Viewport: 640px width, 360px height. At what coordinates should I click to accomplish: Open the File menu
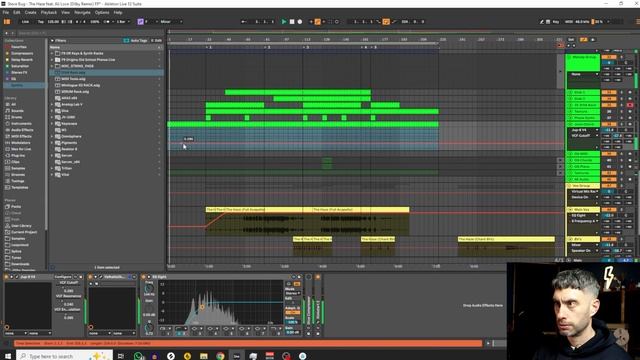coord(6,13)
